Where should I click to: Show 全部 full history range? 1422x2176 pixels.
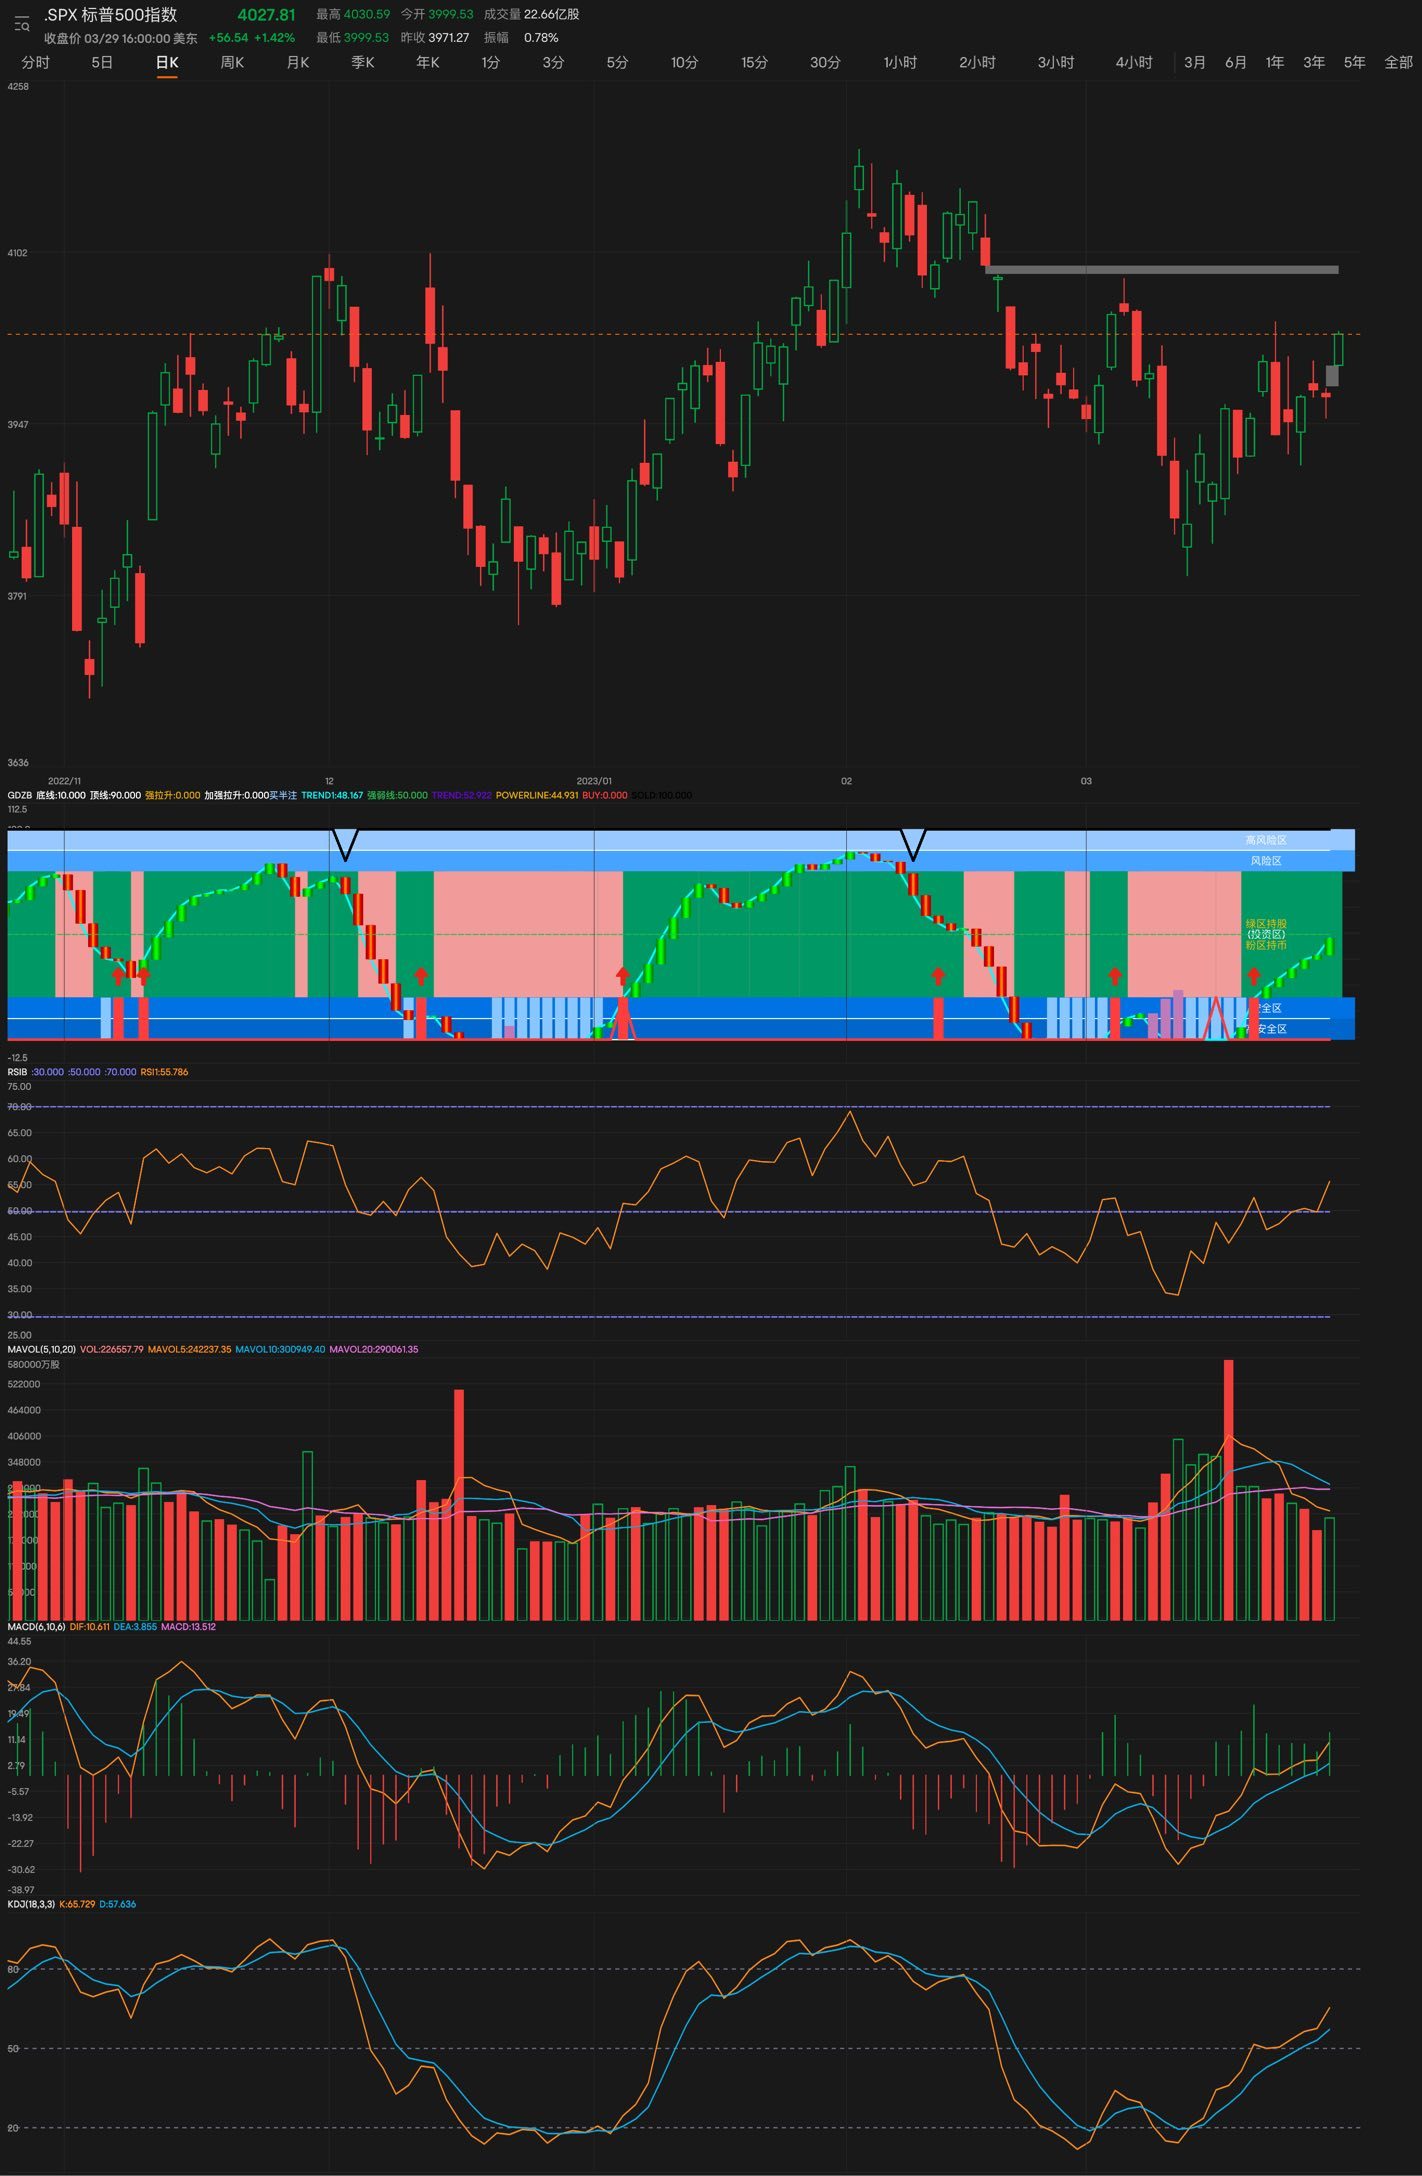(x=1398, y=62)
